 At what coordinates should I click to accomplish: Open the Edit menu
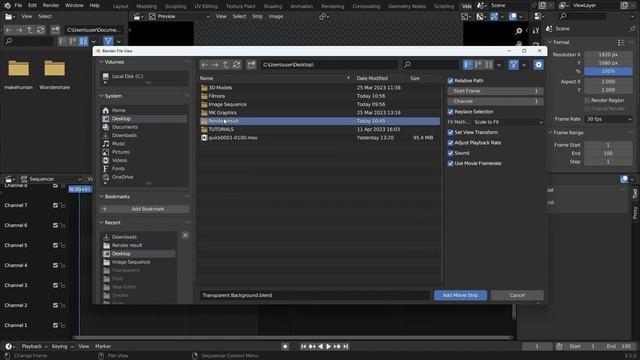pos(33,5)
